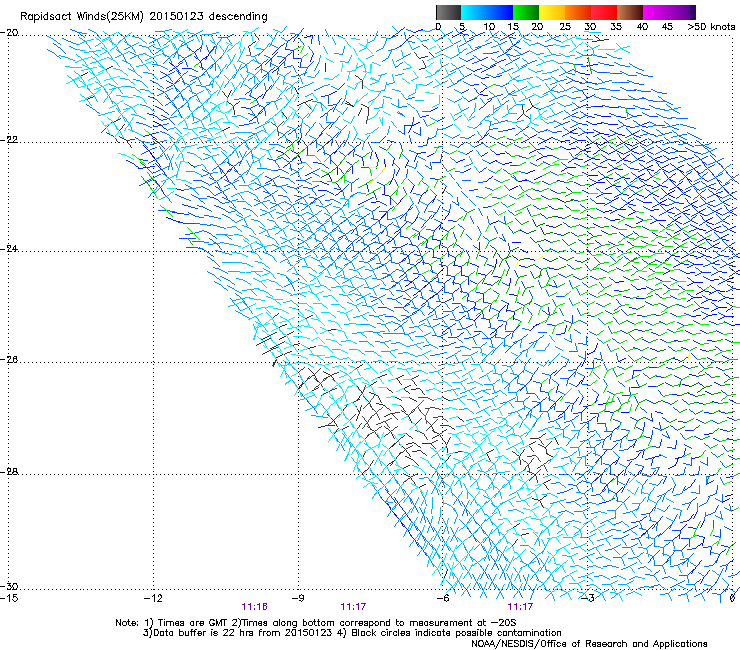This screenshot has height=650, width=740.
Task: Select the -26 latitude axis label
Action: (x=9, y=360)
